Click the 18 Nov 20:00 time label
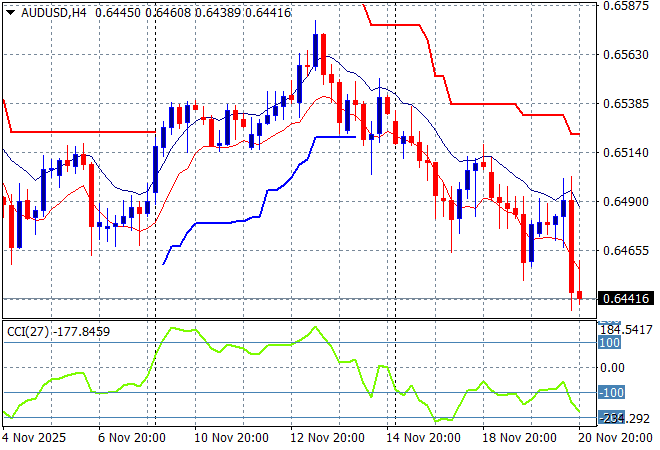660x450 pixels. click(x=521, y=437)
